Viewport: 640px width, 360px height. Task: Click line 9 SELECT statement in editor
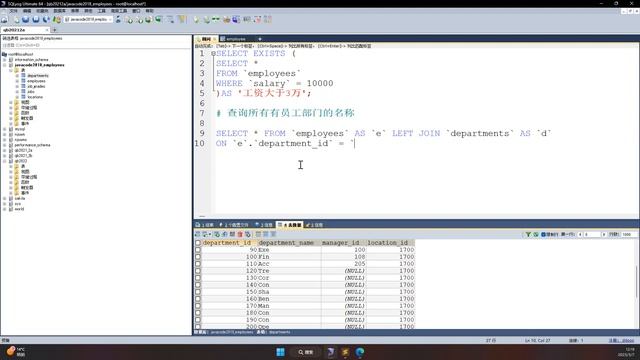pyautogui.click(x=383, y=133)
